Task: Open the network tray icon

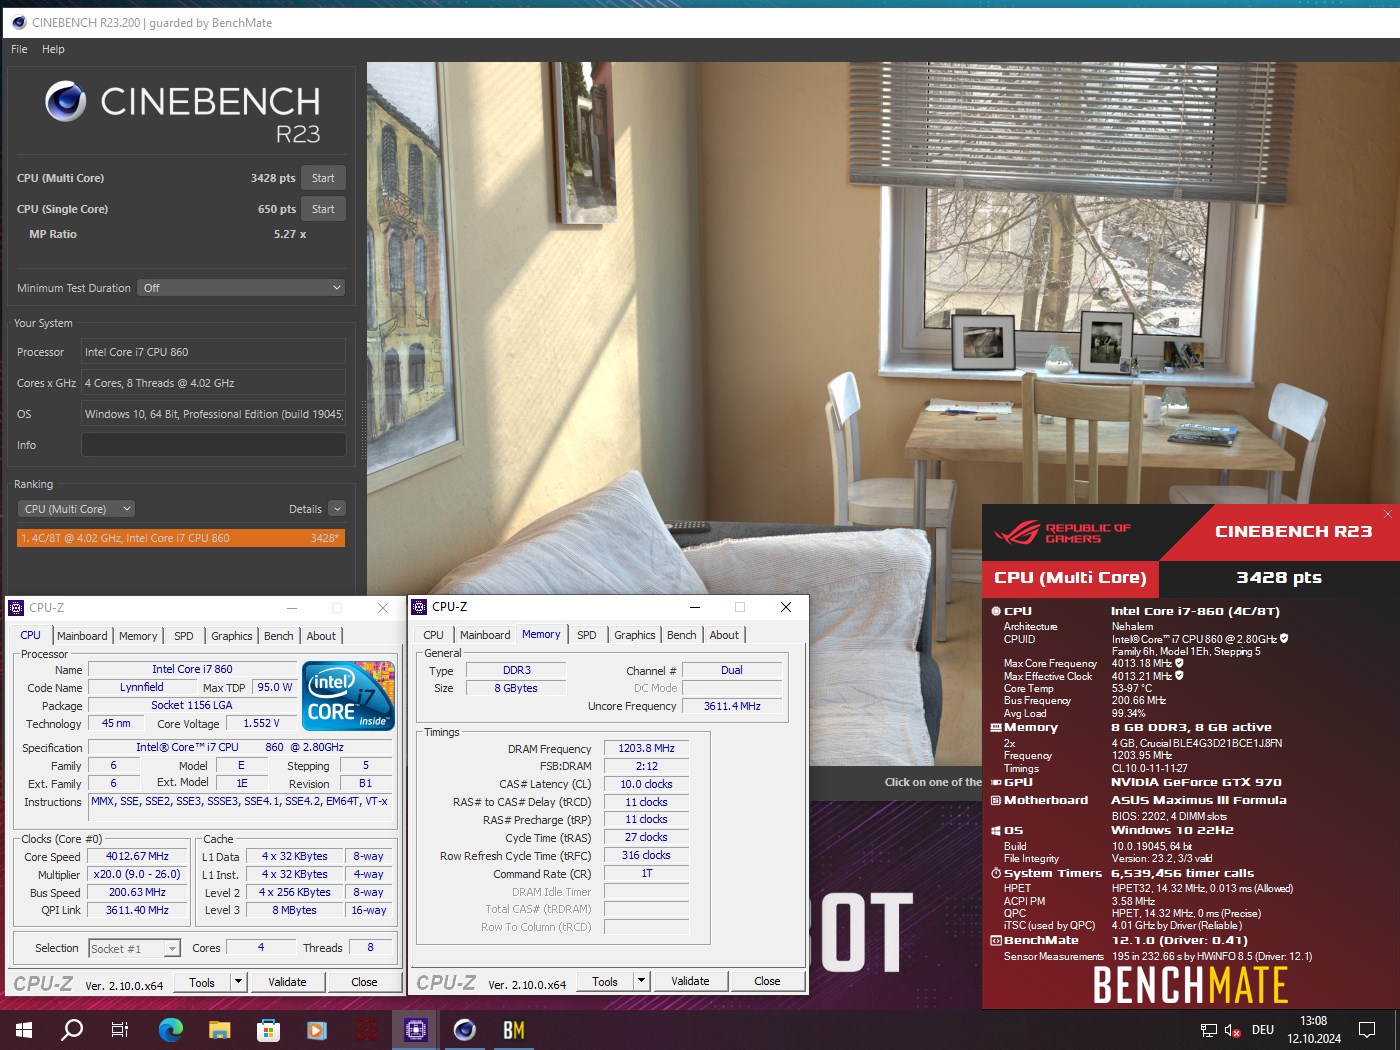Action: click(1209, 1030)
